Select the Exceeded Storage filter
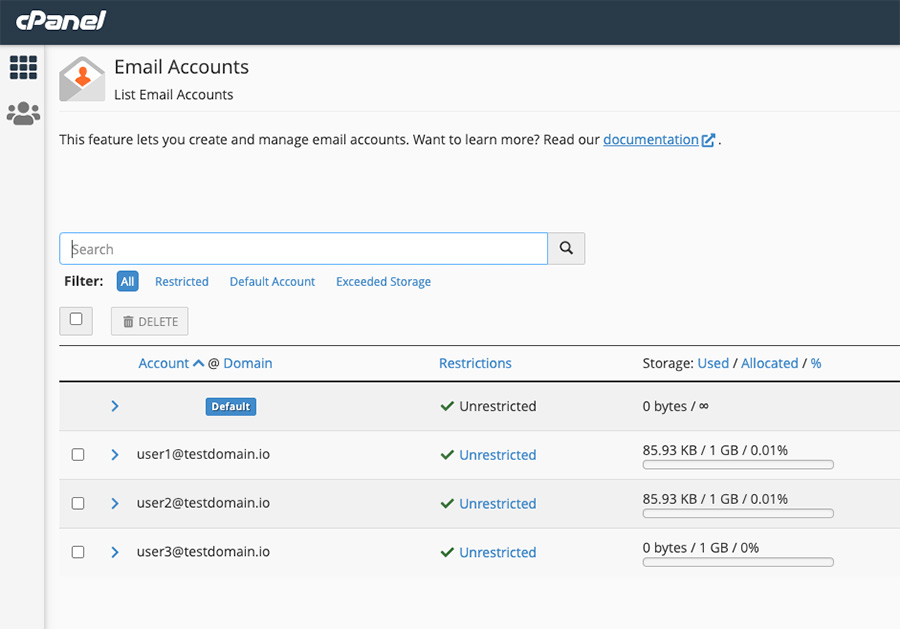This screenshot has width=900, height=629. 383,282
